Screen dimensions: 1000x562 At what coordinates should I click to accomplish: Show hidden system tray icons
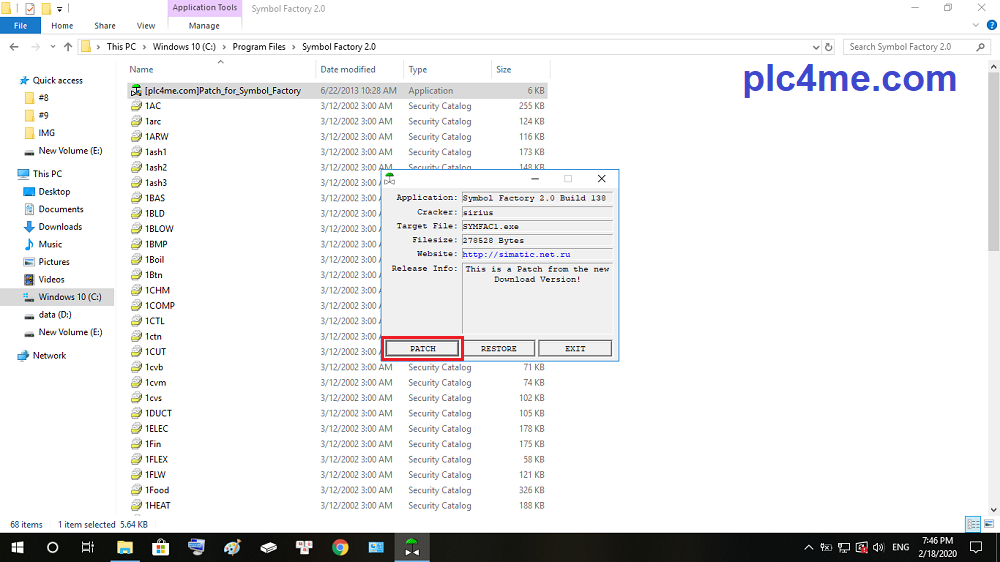pos(808,547)
